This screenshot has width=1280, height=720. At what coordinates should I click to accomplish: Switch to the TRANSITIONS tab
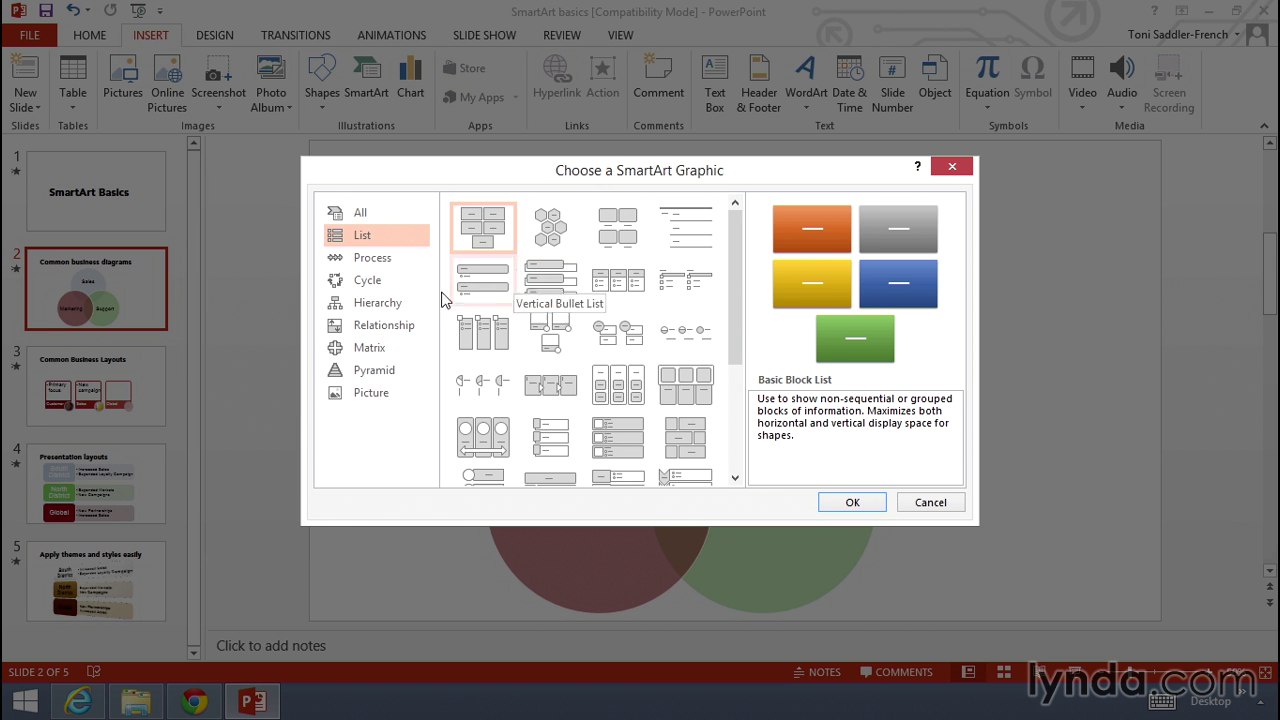tap(295, 35)
